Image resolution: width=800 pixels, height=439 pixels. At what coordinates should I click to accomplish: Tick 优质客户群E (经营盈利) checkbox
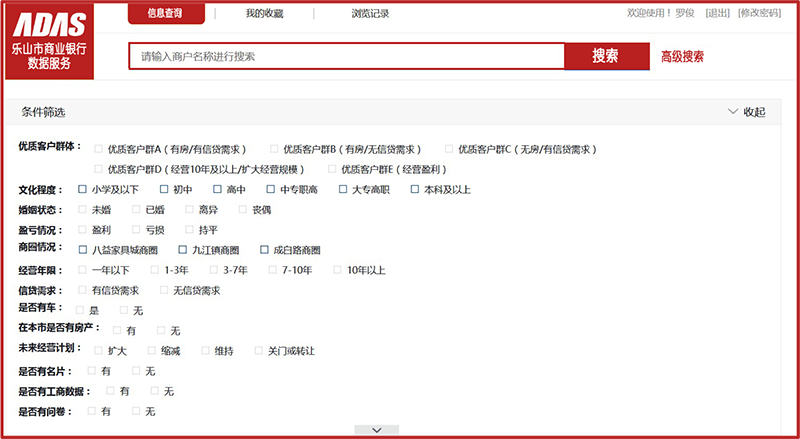(332, 169)
